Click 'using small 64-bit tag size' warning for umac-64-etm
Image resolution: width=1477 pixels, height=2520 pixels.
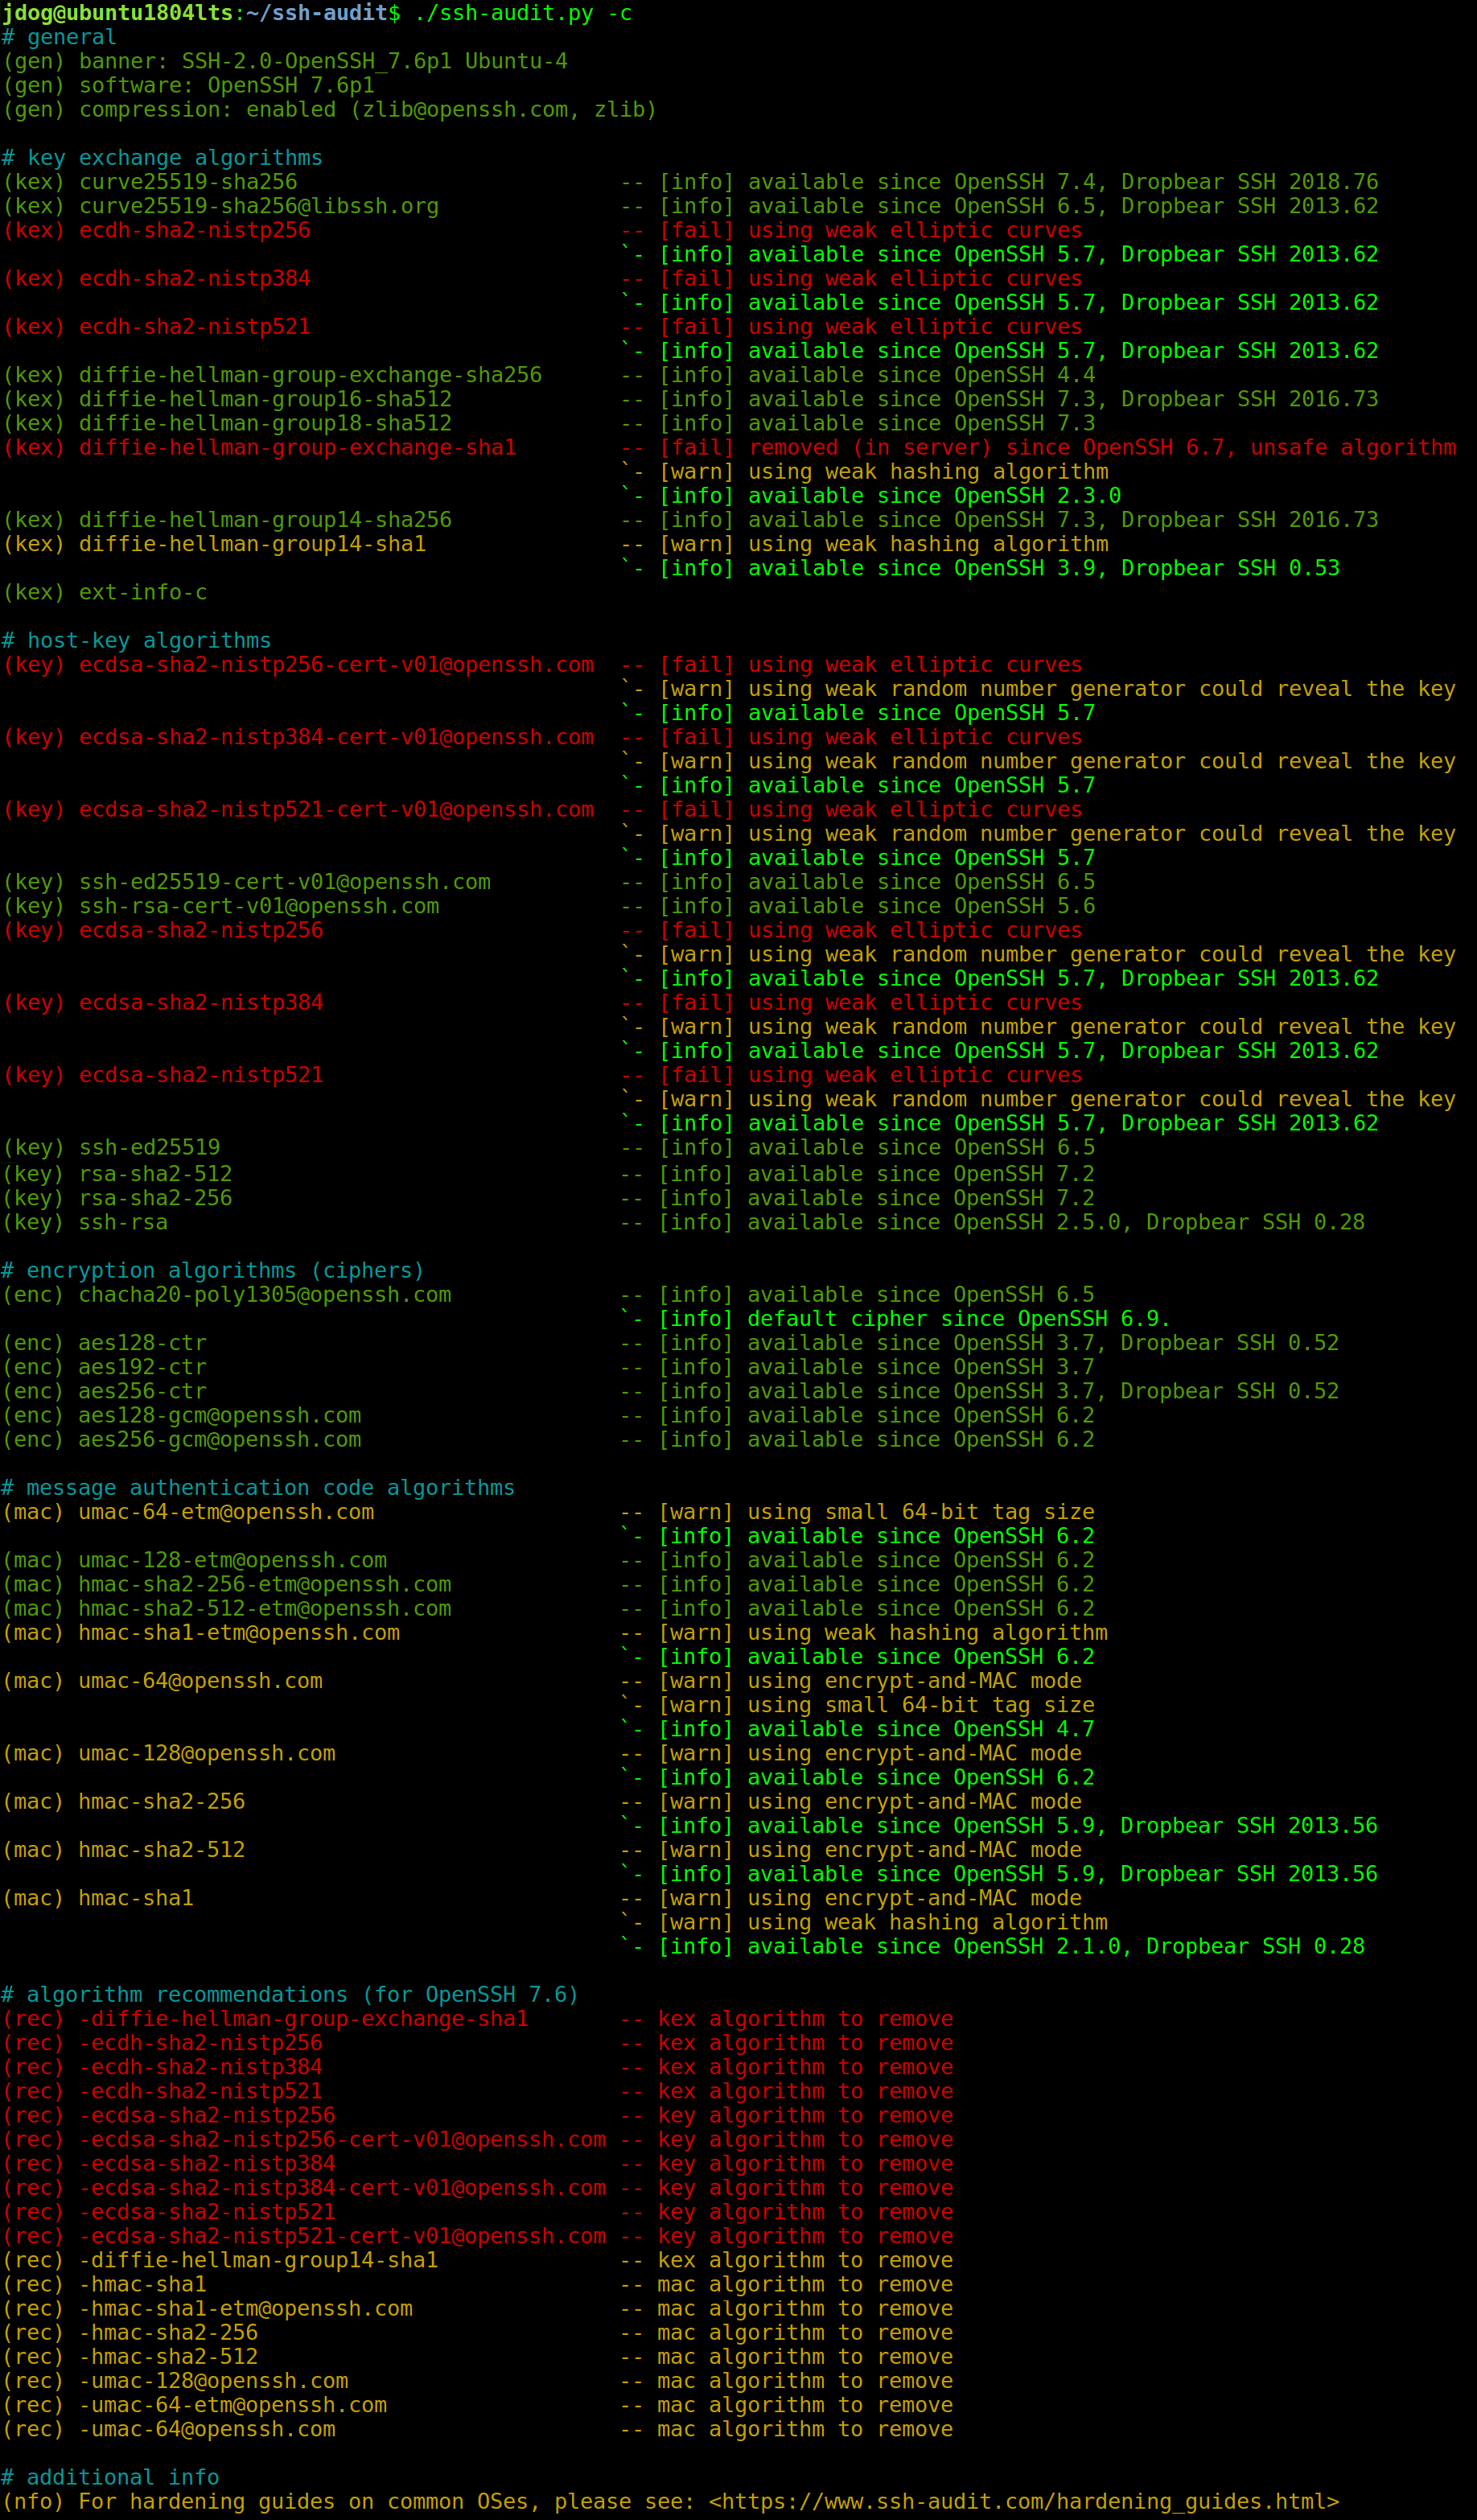click(921, 1512)
